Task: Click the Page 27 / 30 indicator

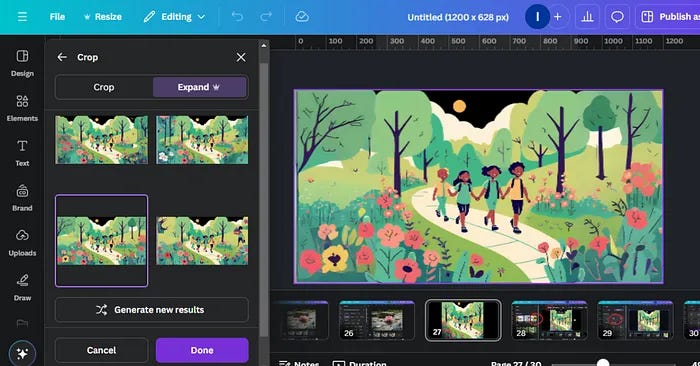Action: [x=516, y=363]
